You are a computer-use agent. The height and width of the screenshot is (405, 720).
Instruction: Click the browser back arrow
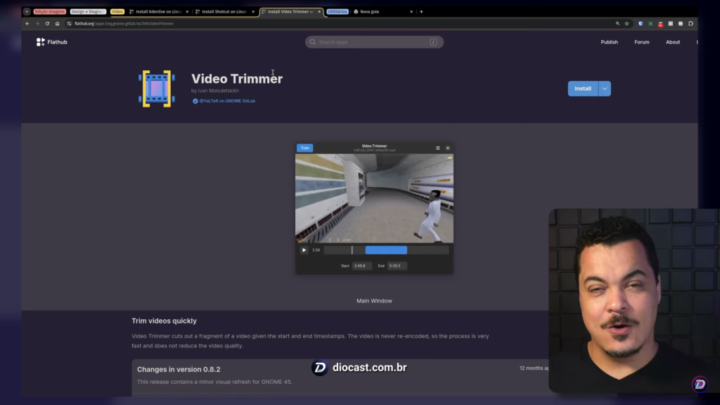point(27,23)
